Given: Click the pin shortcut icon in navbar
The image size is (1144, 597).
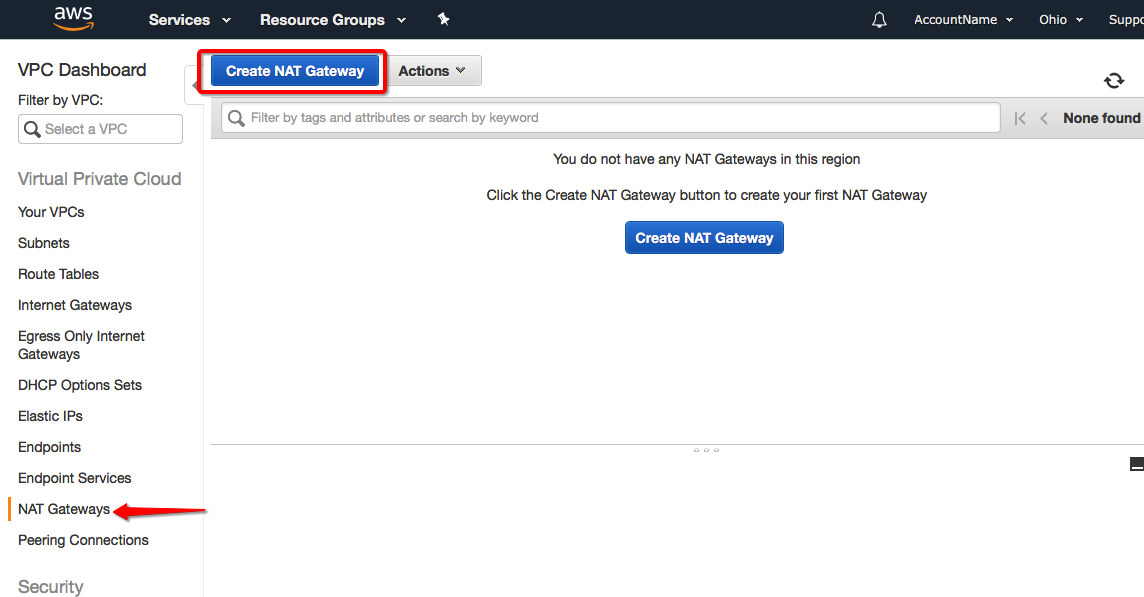Looking at the screenshot, I should pyautogui.click(x=443, y=20).
